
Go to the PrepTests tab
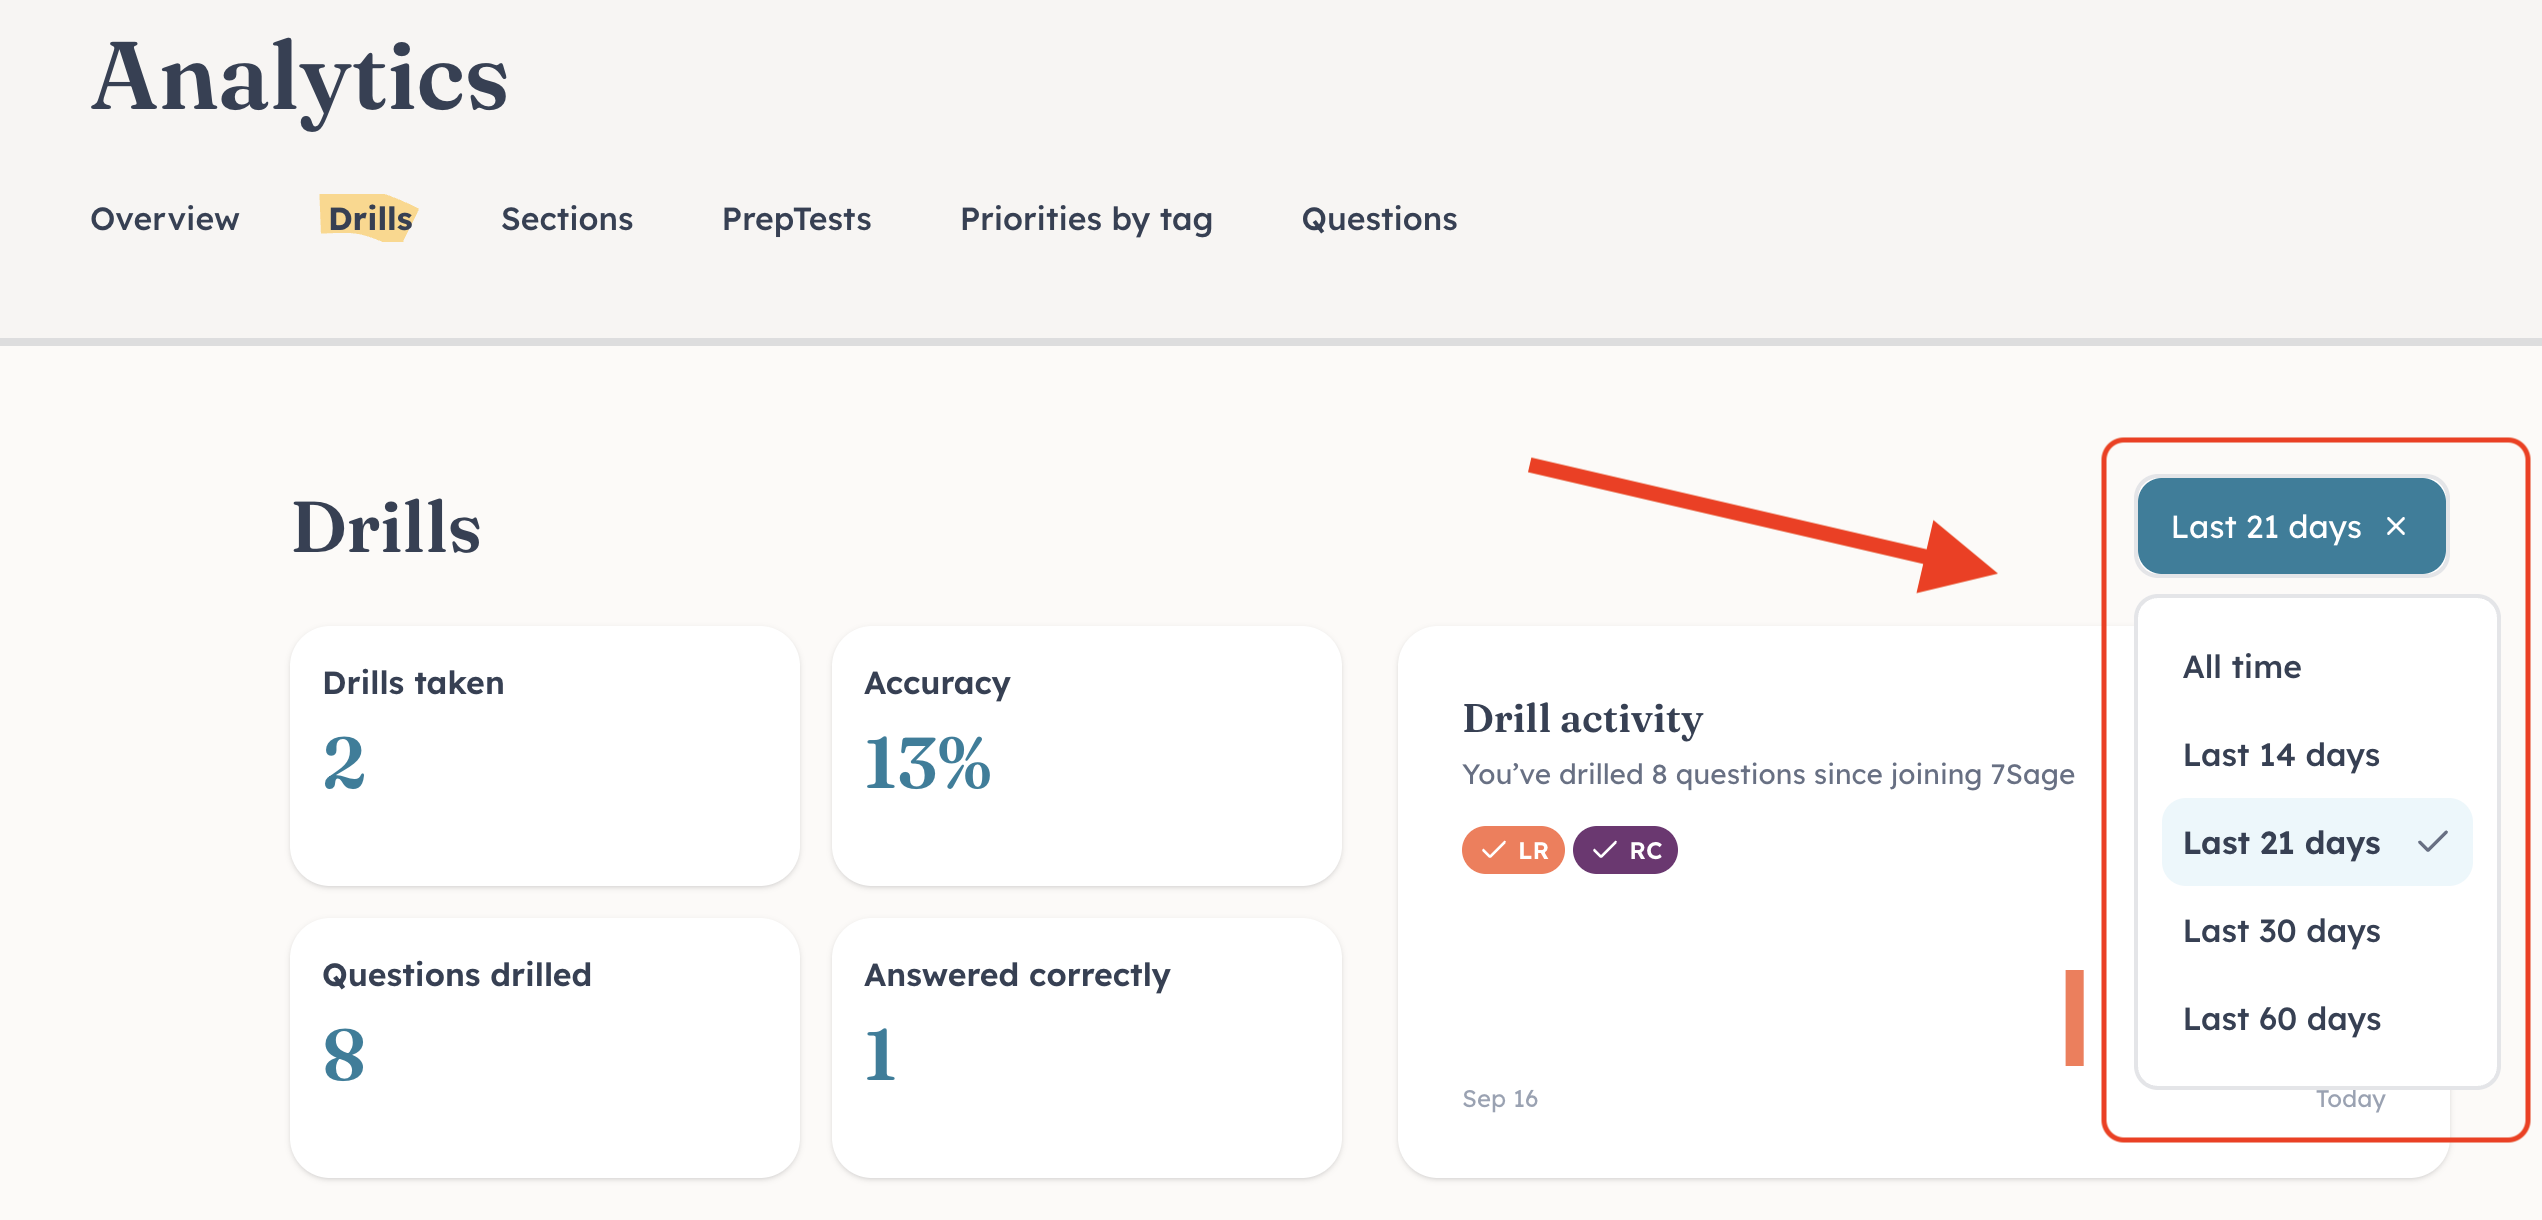[x=796, y=219]
